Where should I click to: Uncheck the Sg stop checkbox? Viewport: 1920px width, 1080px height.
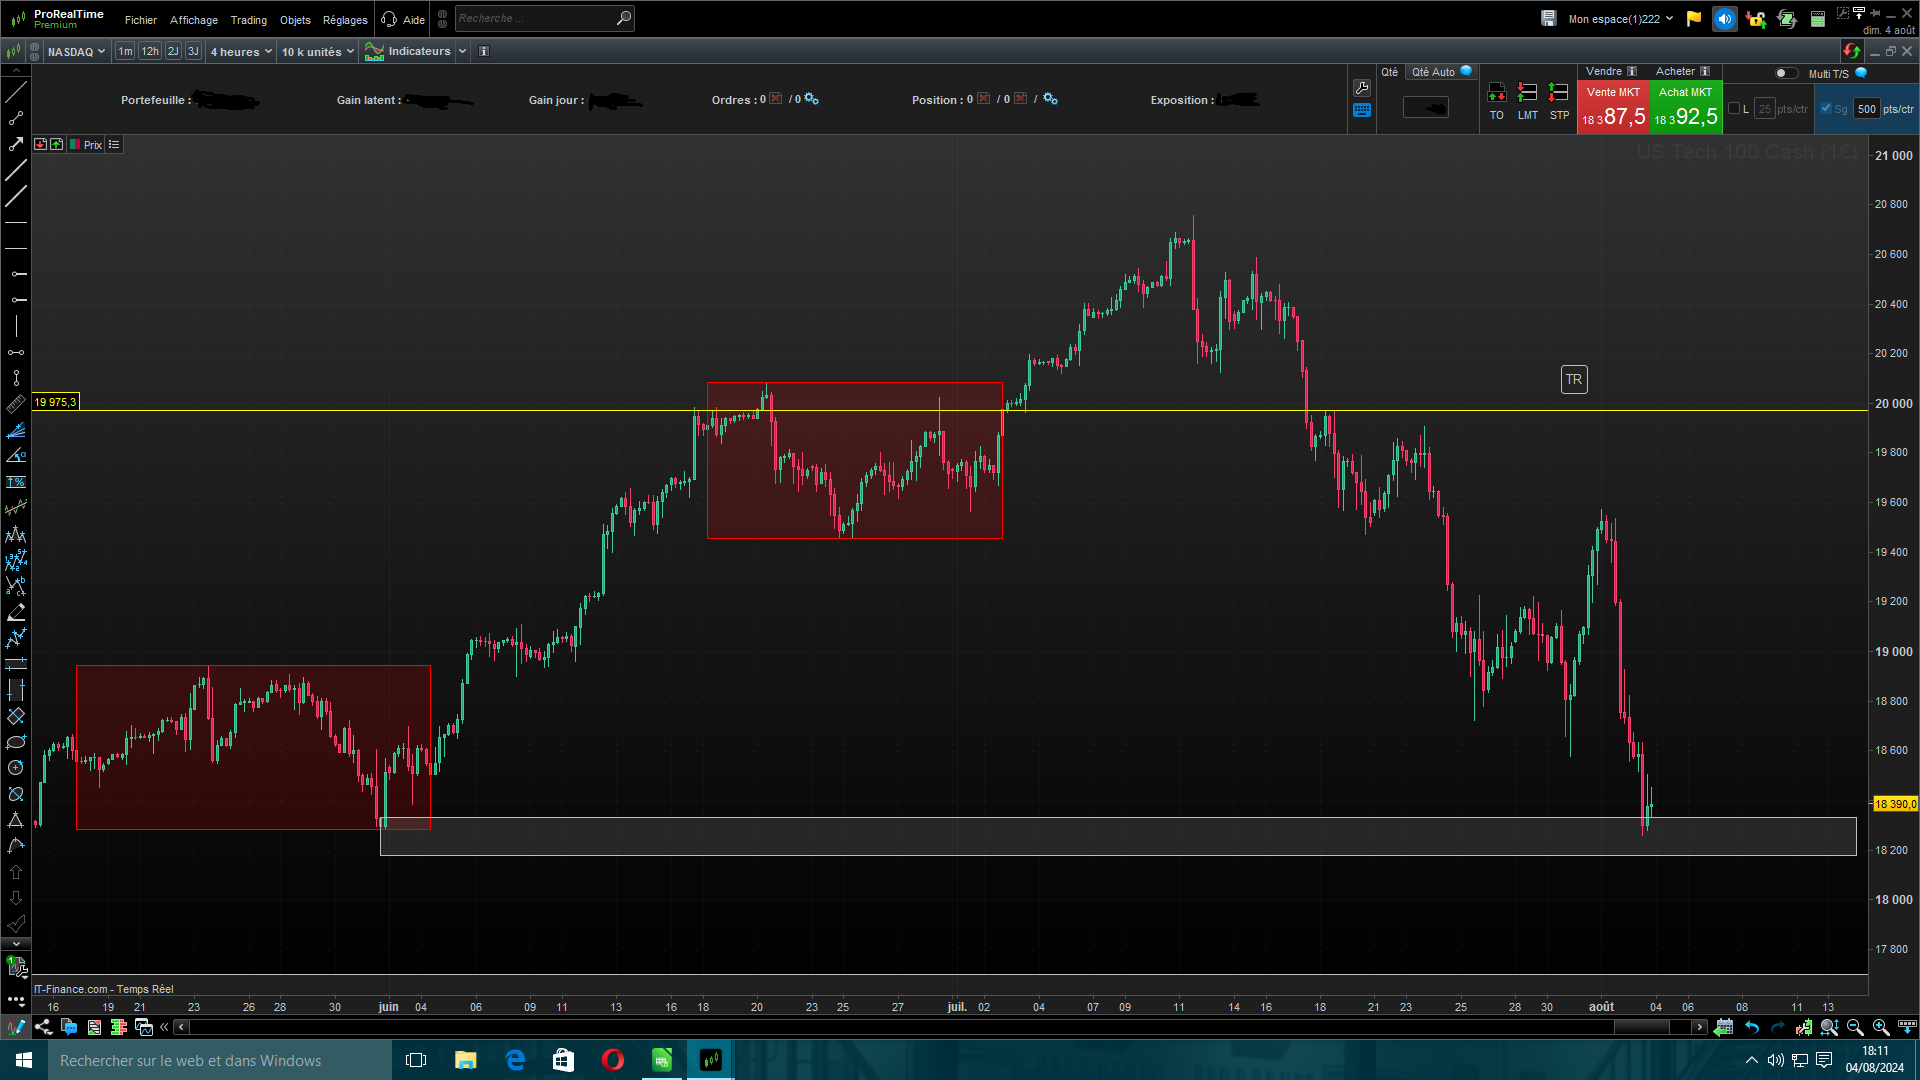coord(1826,109)
